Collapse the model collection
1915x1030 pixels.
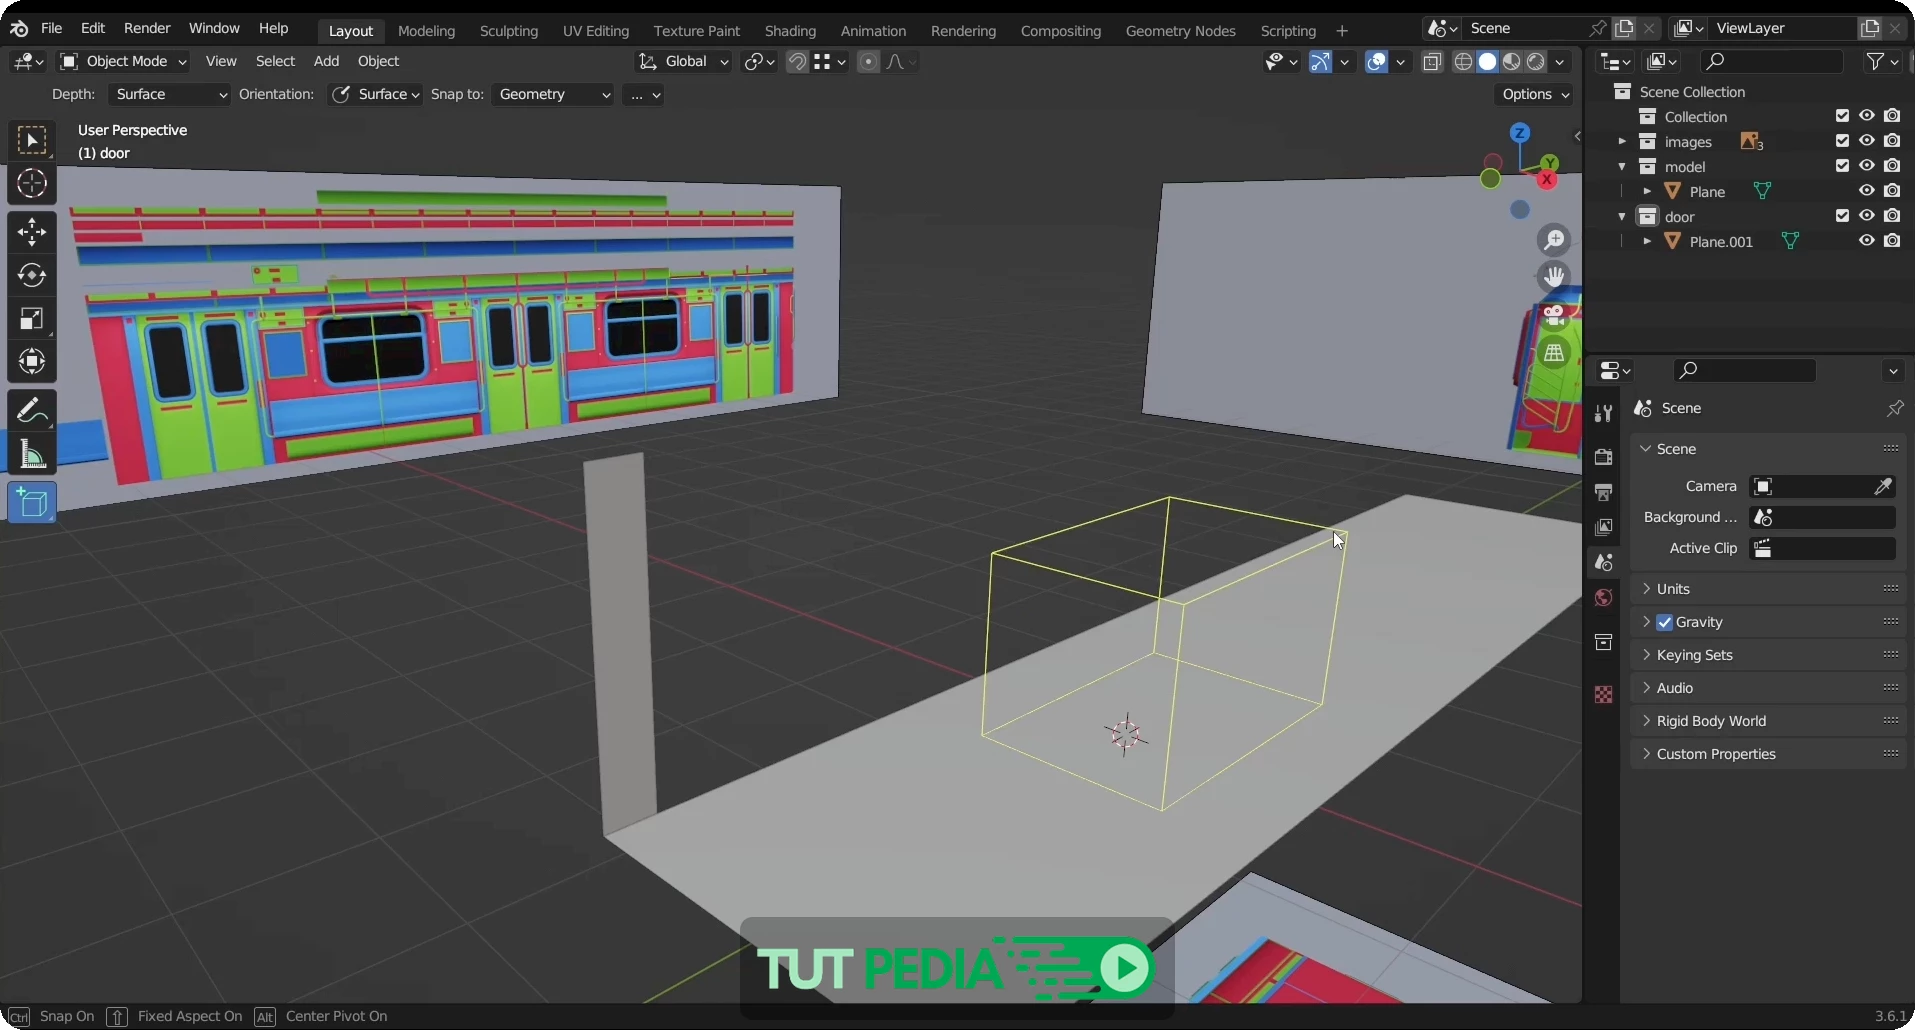pyautogui.click(x=1622, y=166)
